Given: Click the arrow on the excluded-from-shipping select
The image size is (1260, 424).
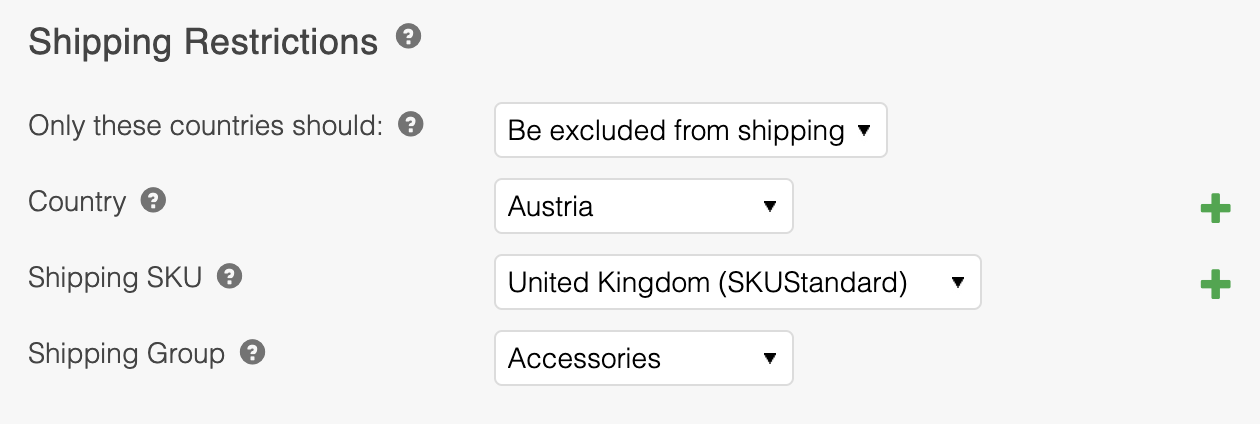Looking at the screenshot, I should [864, 130].
